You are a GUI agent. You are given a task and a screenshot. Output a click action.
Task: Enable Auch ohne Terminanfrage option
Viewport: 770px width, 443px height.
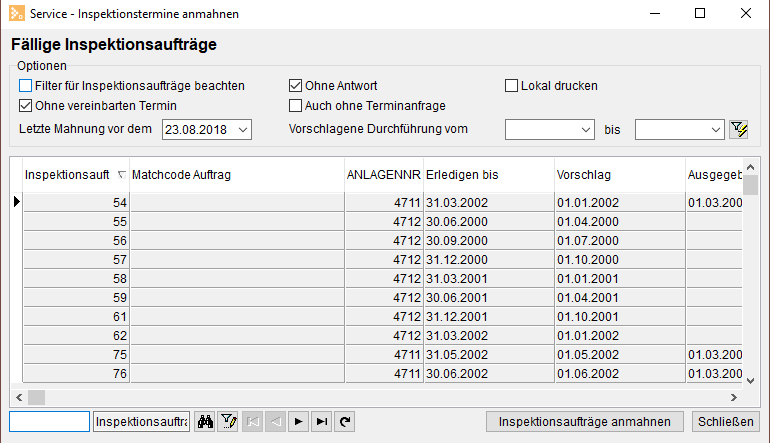(295, 105)
